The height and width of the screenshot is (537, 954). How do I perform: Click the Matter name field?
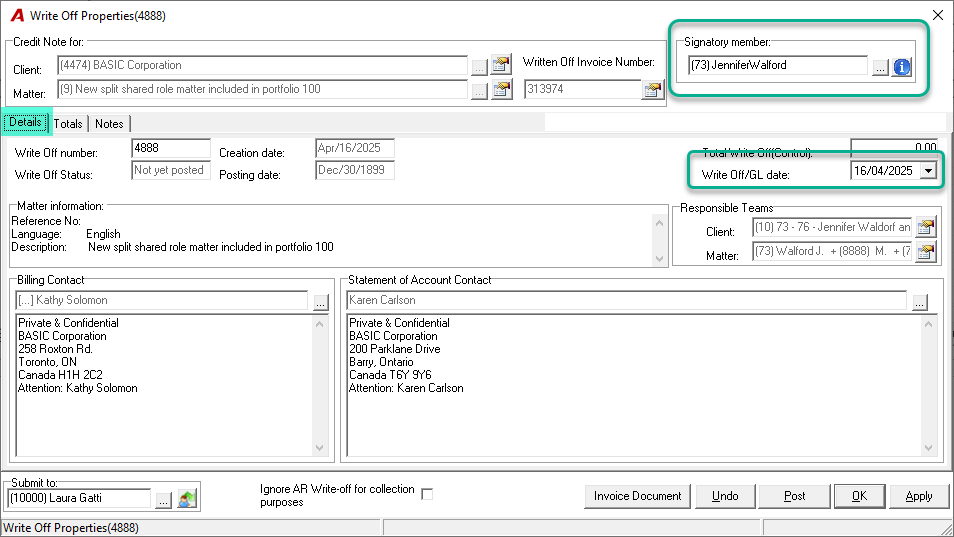[262, 89]
